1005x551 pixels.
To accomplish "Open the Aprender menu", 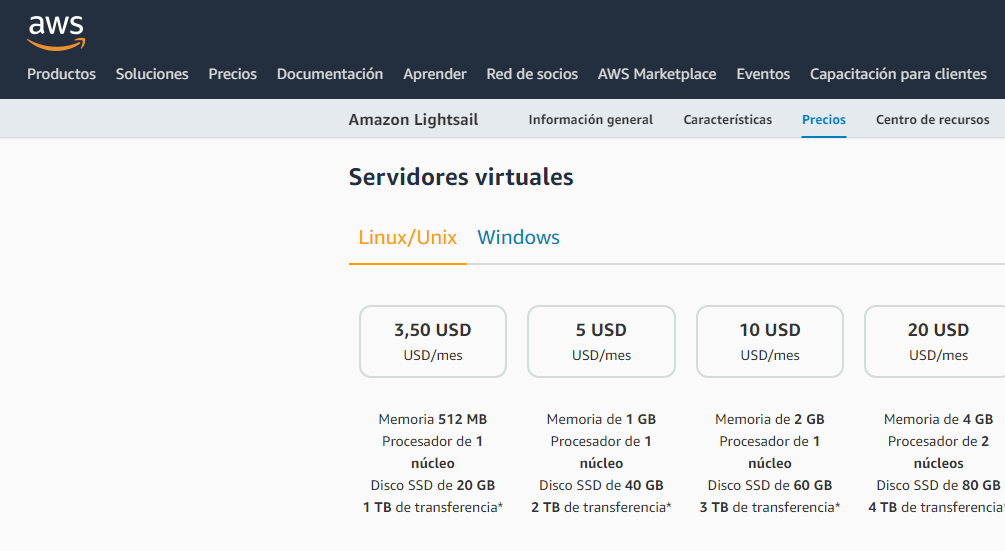I will coord(435,74).
